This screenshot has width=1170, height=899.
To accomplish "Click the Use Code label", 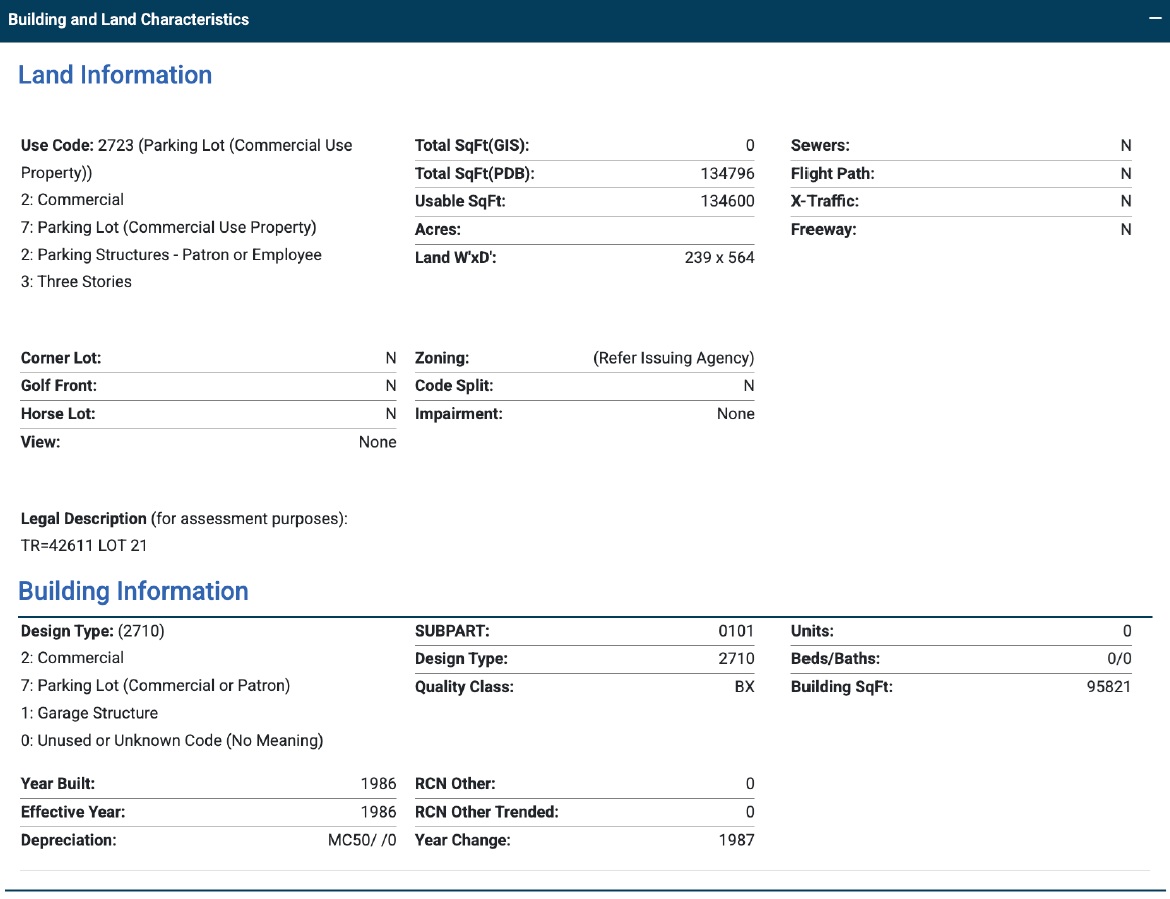I will pyautogui.click(x=57, y=146).
